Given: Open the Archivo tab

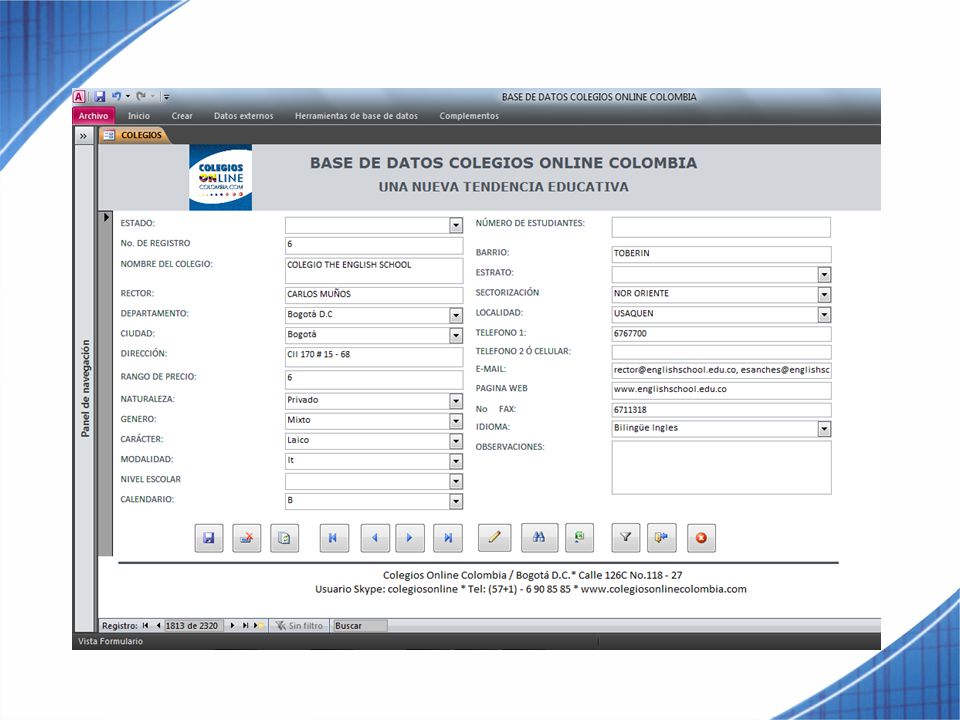Looking at the screenshot, I should pos(93,116).
